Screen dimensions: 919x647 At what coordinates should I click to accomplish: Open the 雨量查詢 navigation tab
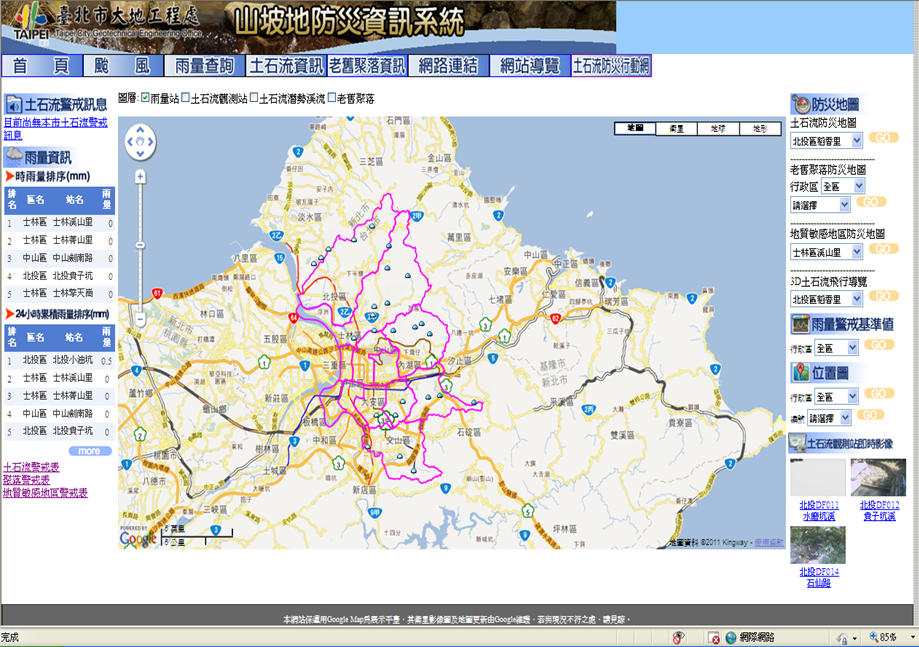[203, 66]
